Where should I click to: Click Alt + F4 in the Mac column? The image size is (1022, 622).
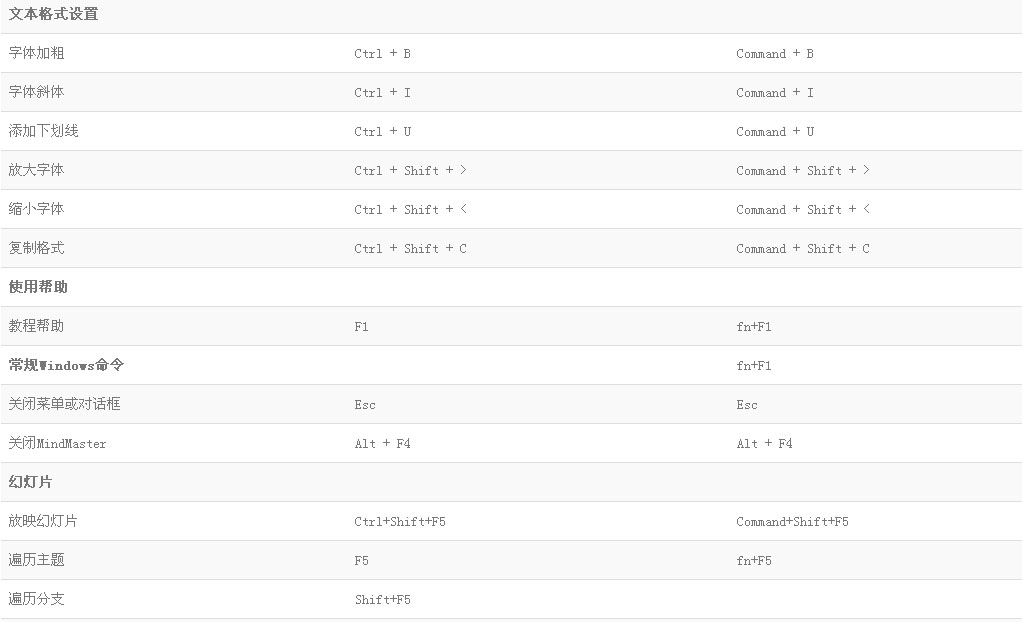click(765, 443)
